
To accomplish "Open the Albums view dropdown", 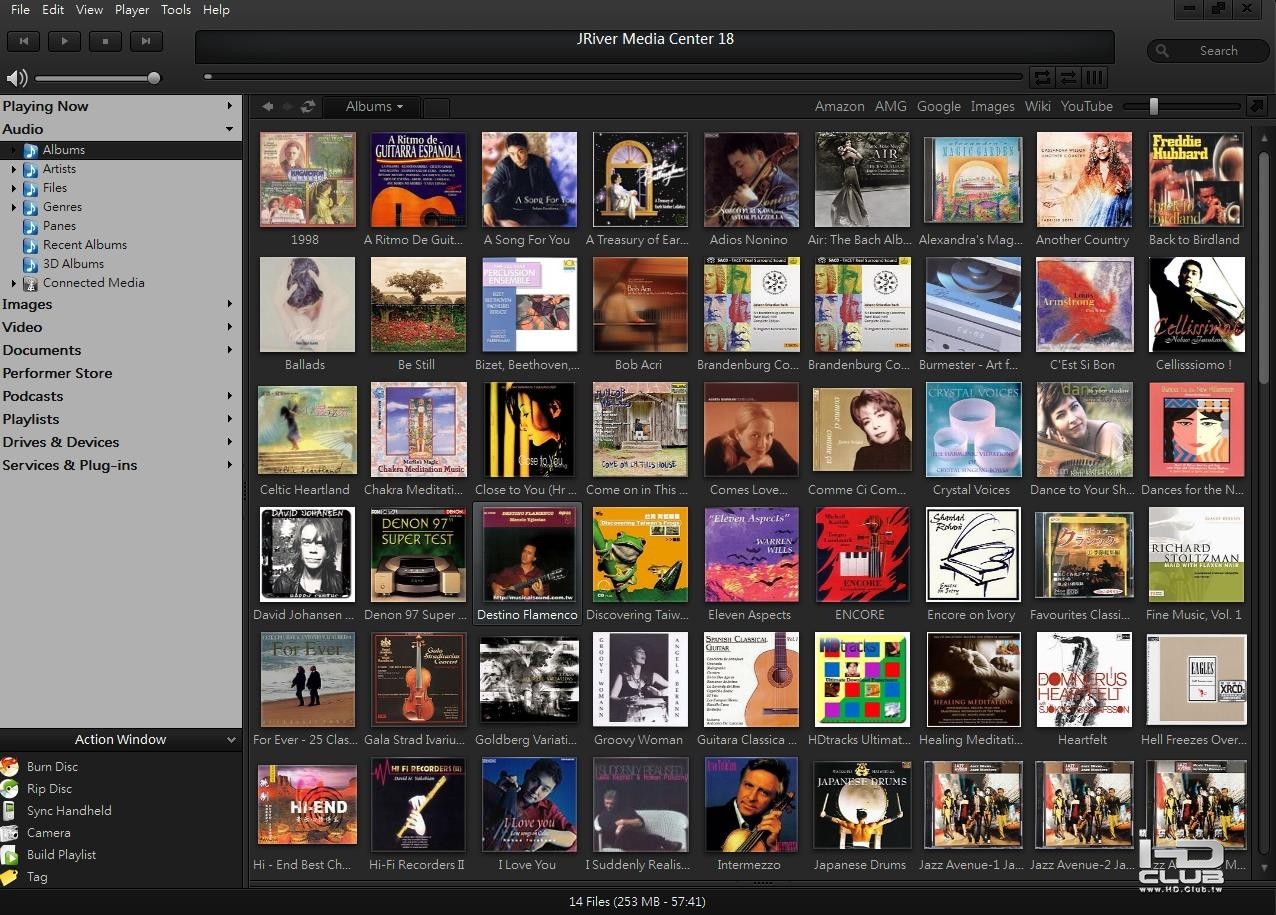I will click(x=374, y=107).
